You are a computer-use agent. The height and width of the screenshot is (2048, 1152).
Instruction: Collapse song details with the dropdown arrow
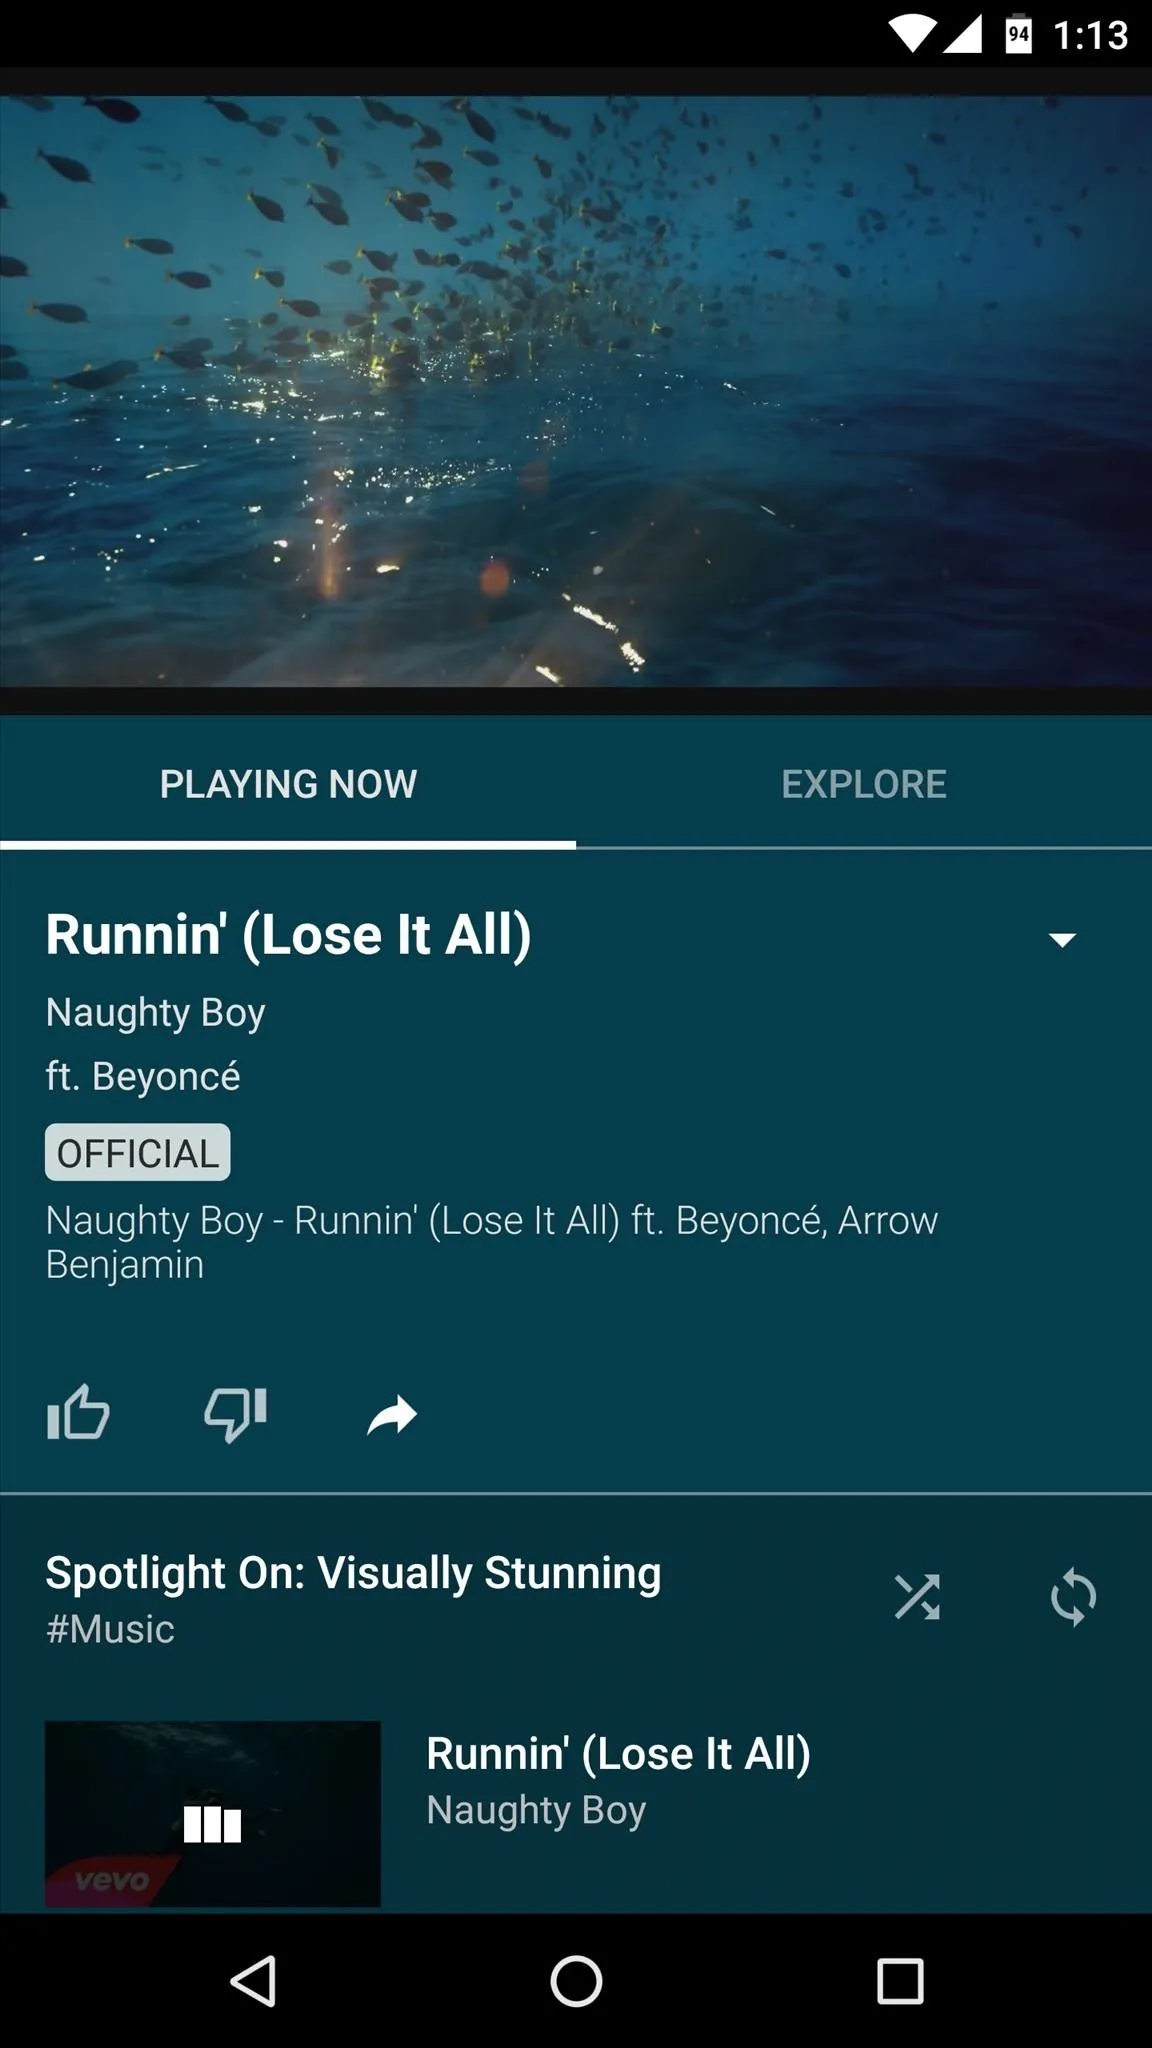[x=1062, y=939]
